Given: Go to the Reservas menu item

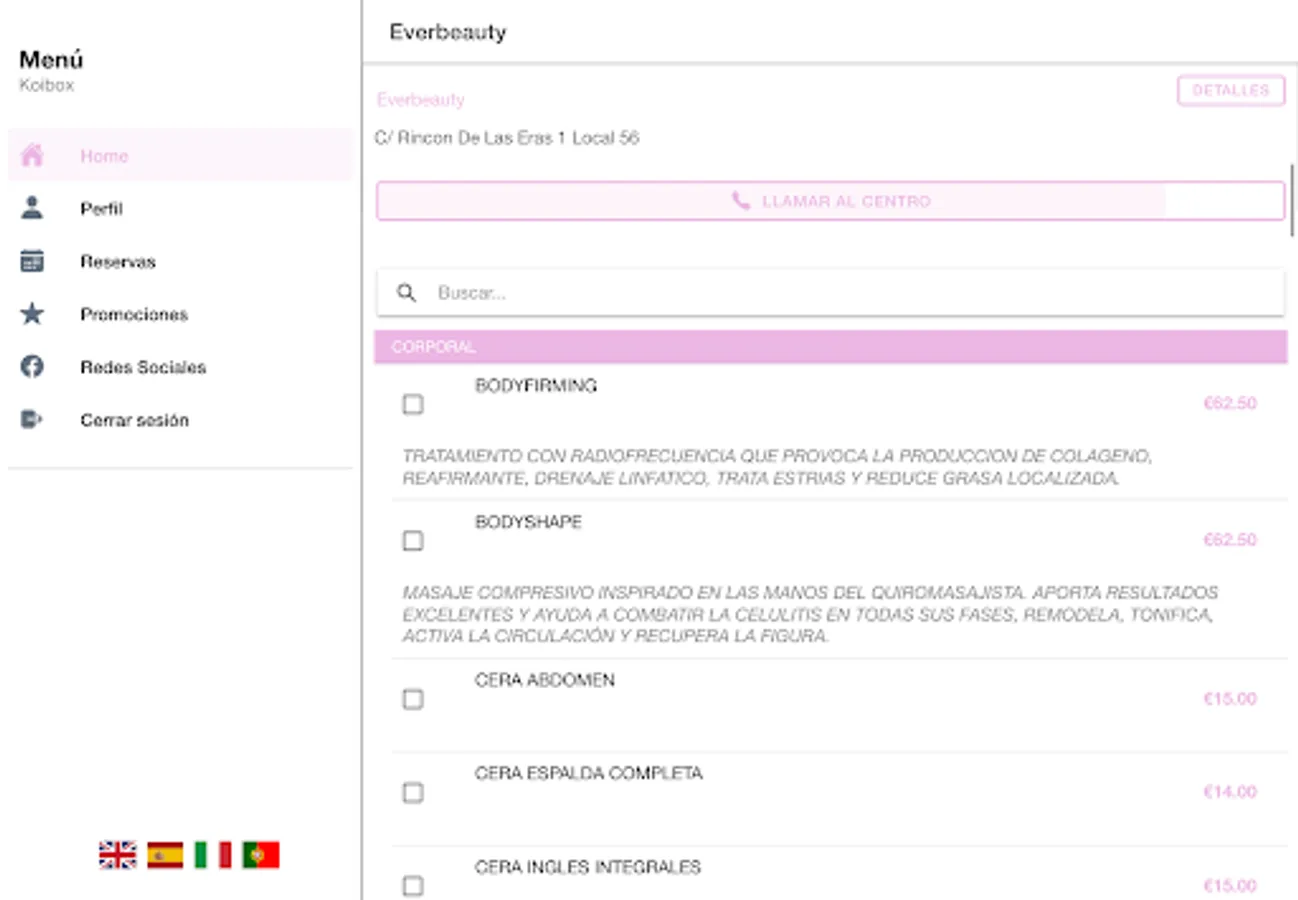Looking at the screenshot, I should [118, 262].
